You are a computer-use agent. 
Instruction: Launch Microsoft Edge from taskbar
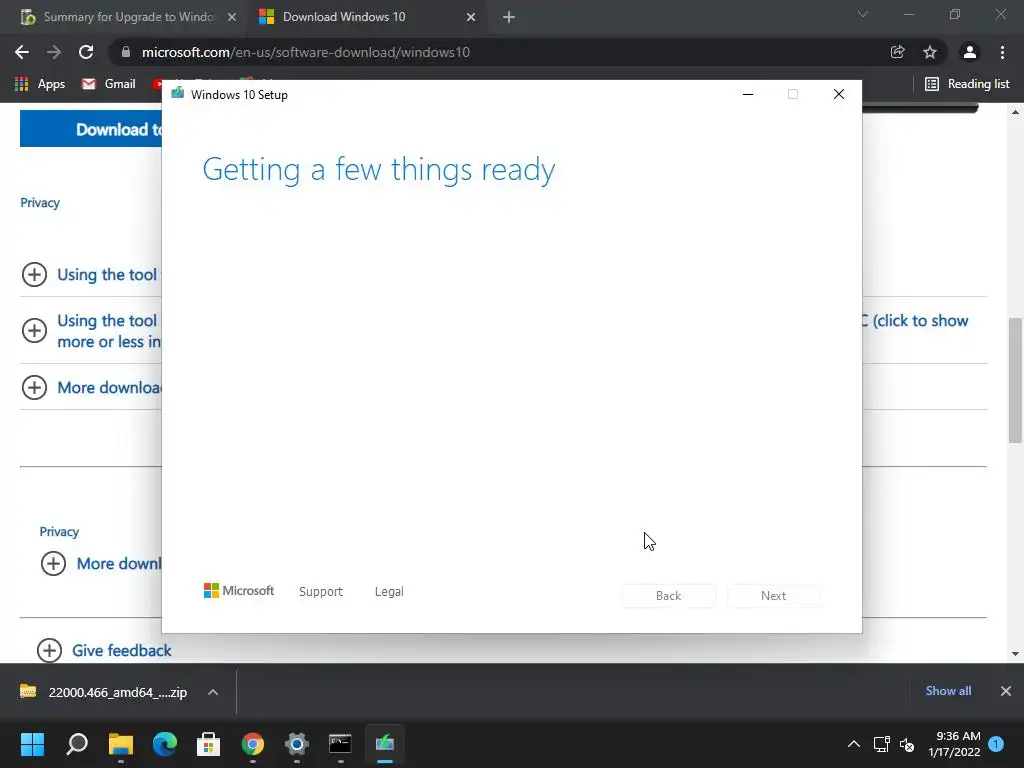tap(165, 744)
